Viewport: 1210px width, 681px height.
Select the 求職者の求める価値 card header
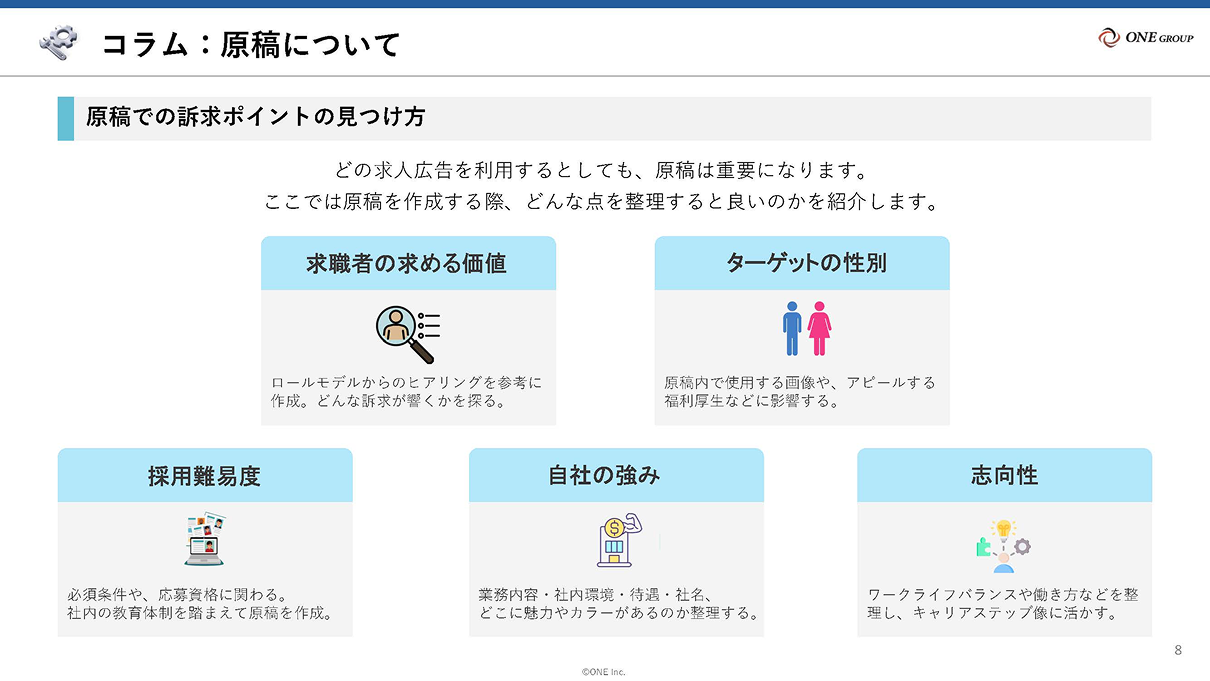coord(408,263)
